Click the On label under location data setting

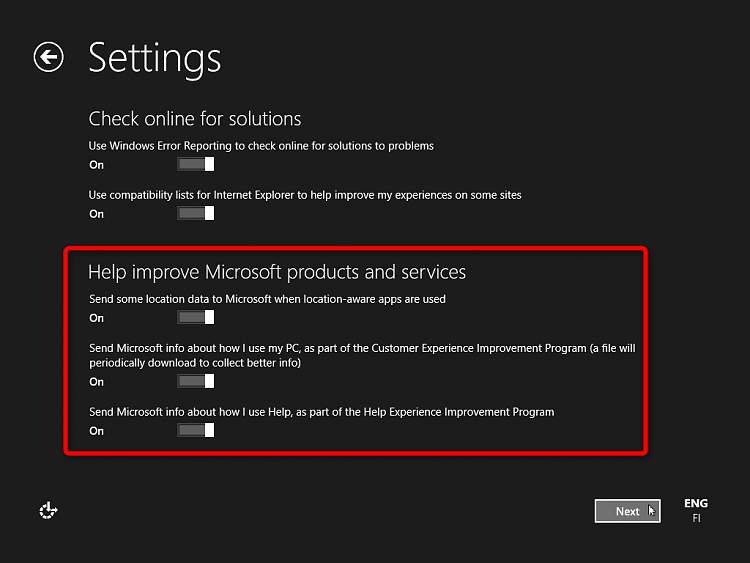[97, 318]
